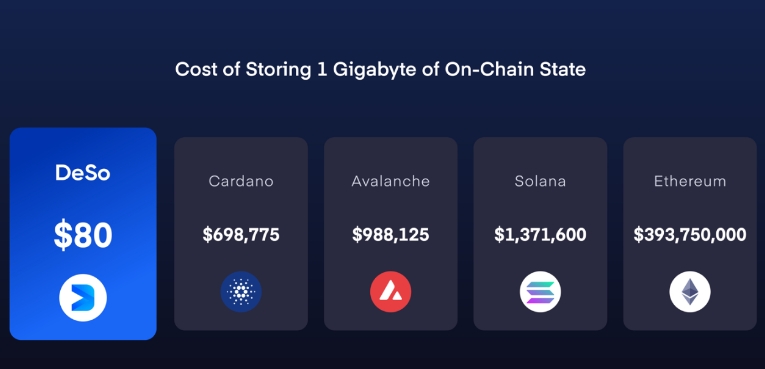This screenshot has width=765, height=369.
Task: Click the $698,775 cost value
Action: 241,235
